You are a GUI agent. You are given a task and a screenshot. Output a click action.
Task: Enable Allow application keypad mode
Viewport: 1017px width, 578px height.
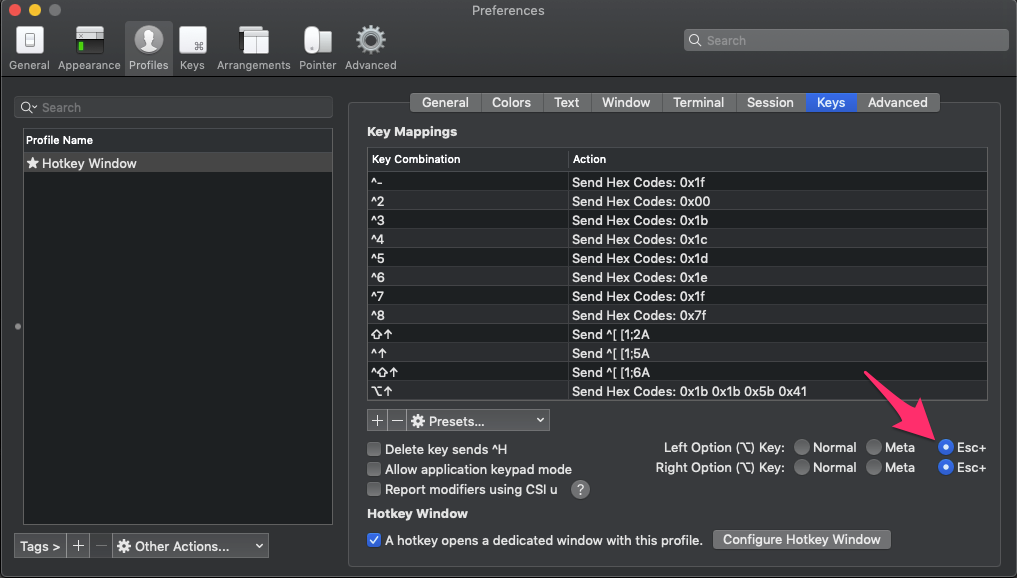pos(375,469)
